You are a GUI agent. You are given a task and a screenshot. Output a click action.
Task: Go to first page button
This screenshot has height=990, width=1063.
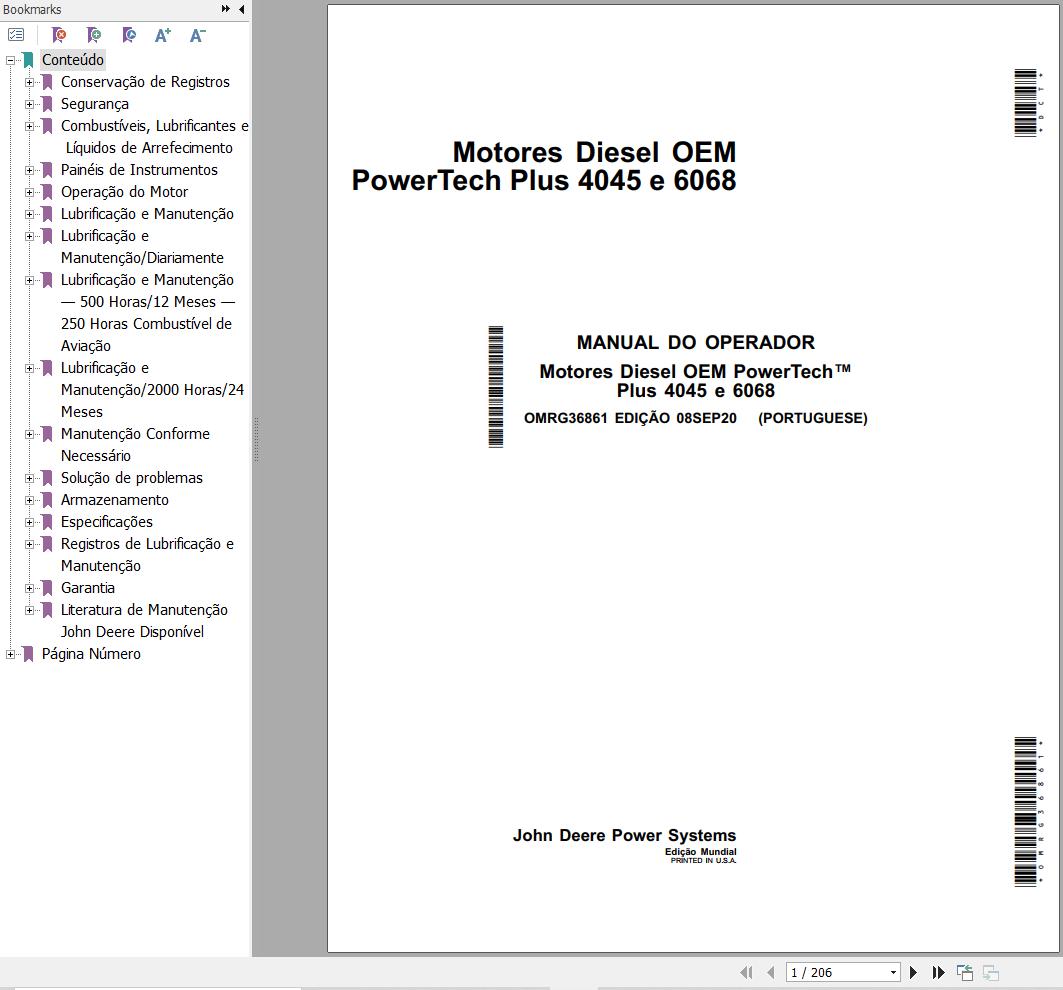point(746,972)
